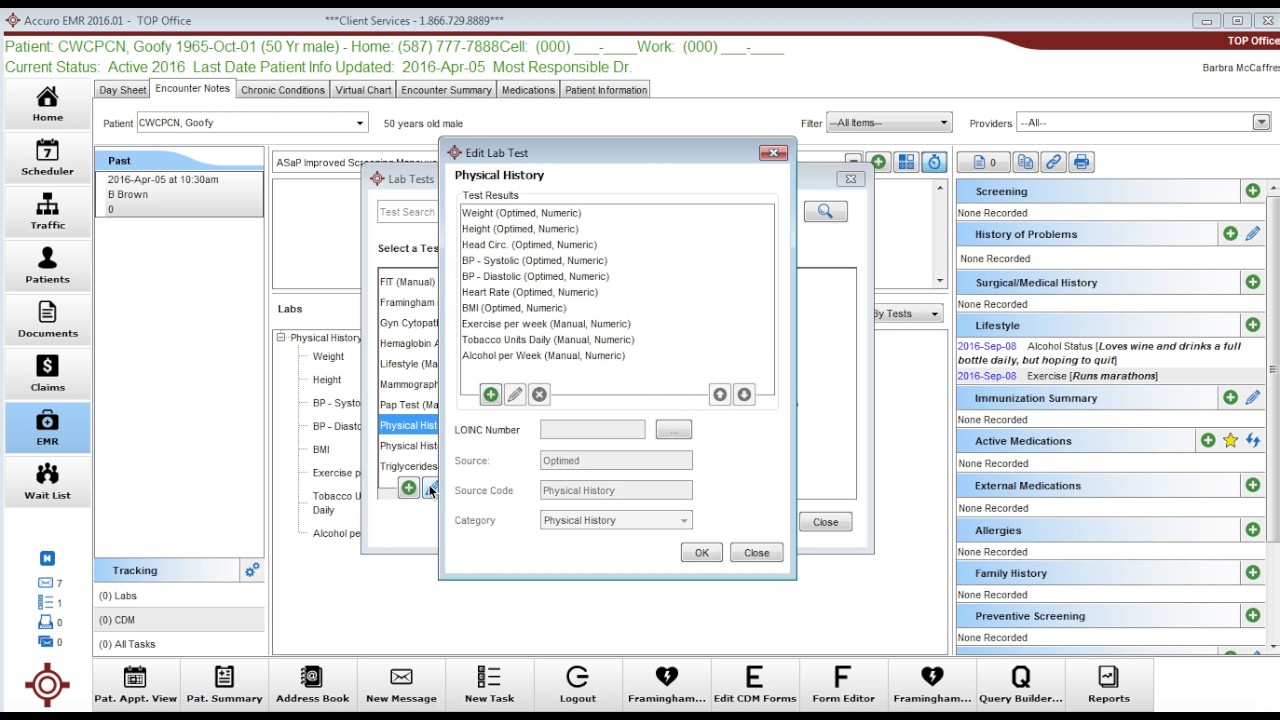The image size is (1280, 720).
Task: Open Documents from the sidebar
Action: click(x=47, y=319)
